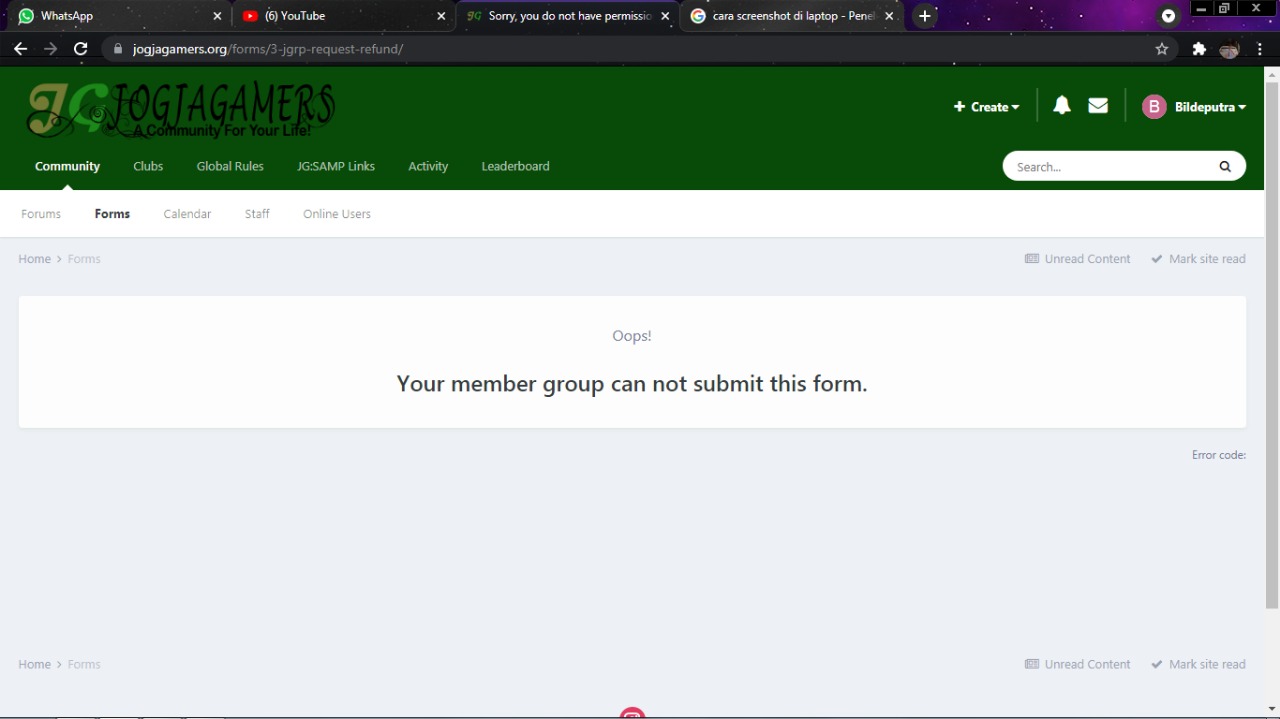This screenshot has width=1280, height=719.
Task: Click top Forms breadcrumb link
Action: (x=84, y=259)
